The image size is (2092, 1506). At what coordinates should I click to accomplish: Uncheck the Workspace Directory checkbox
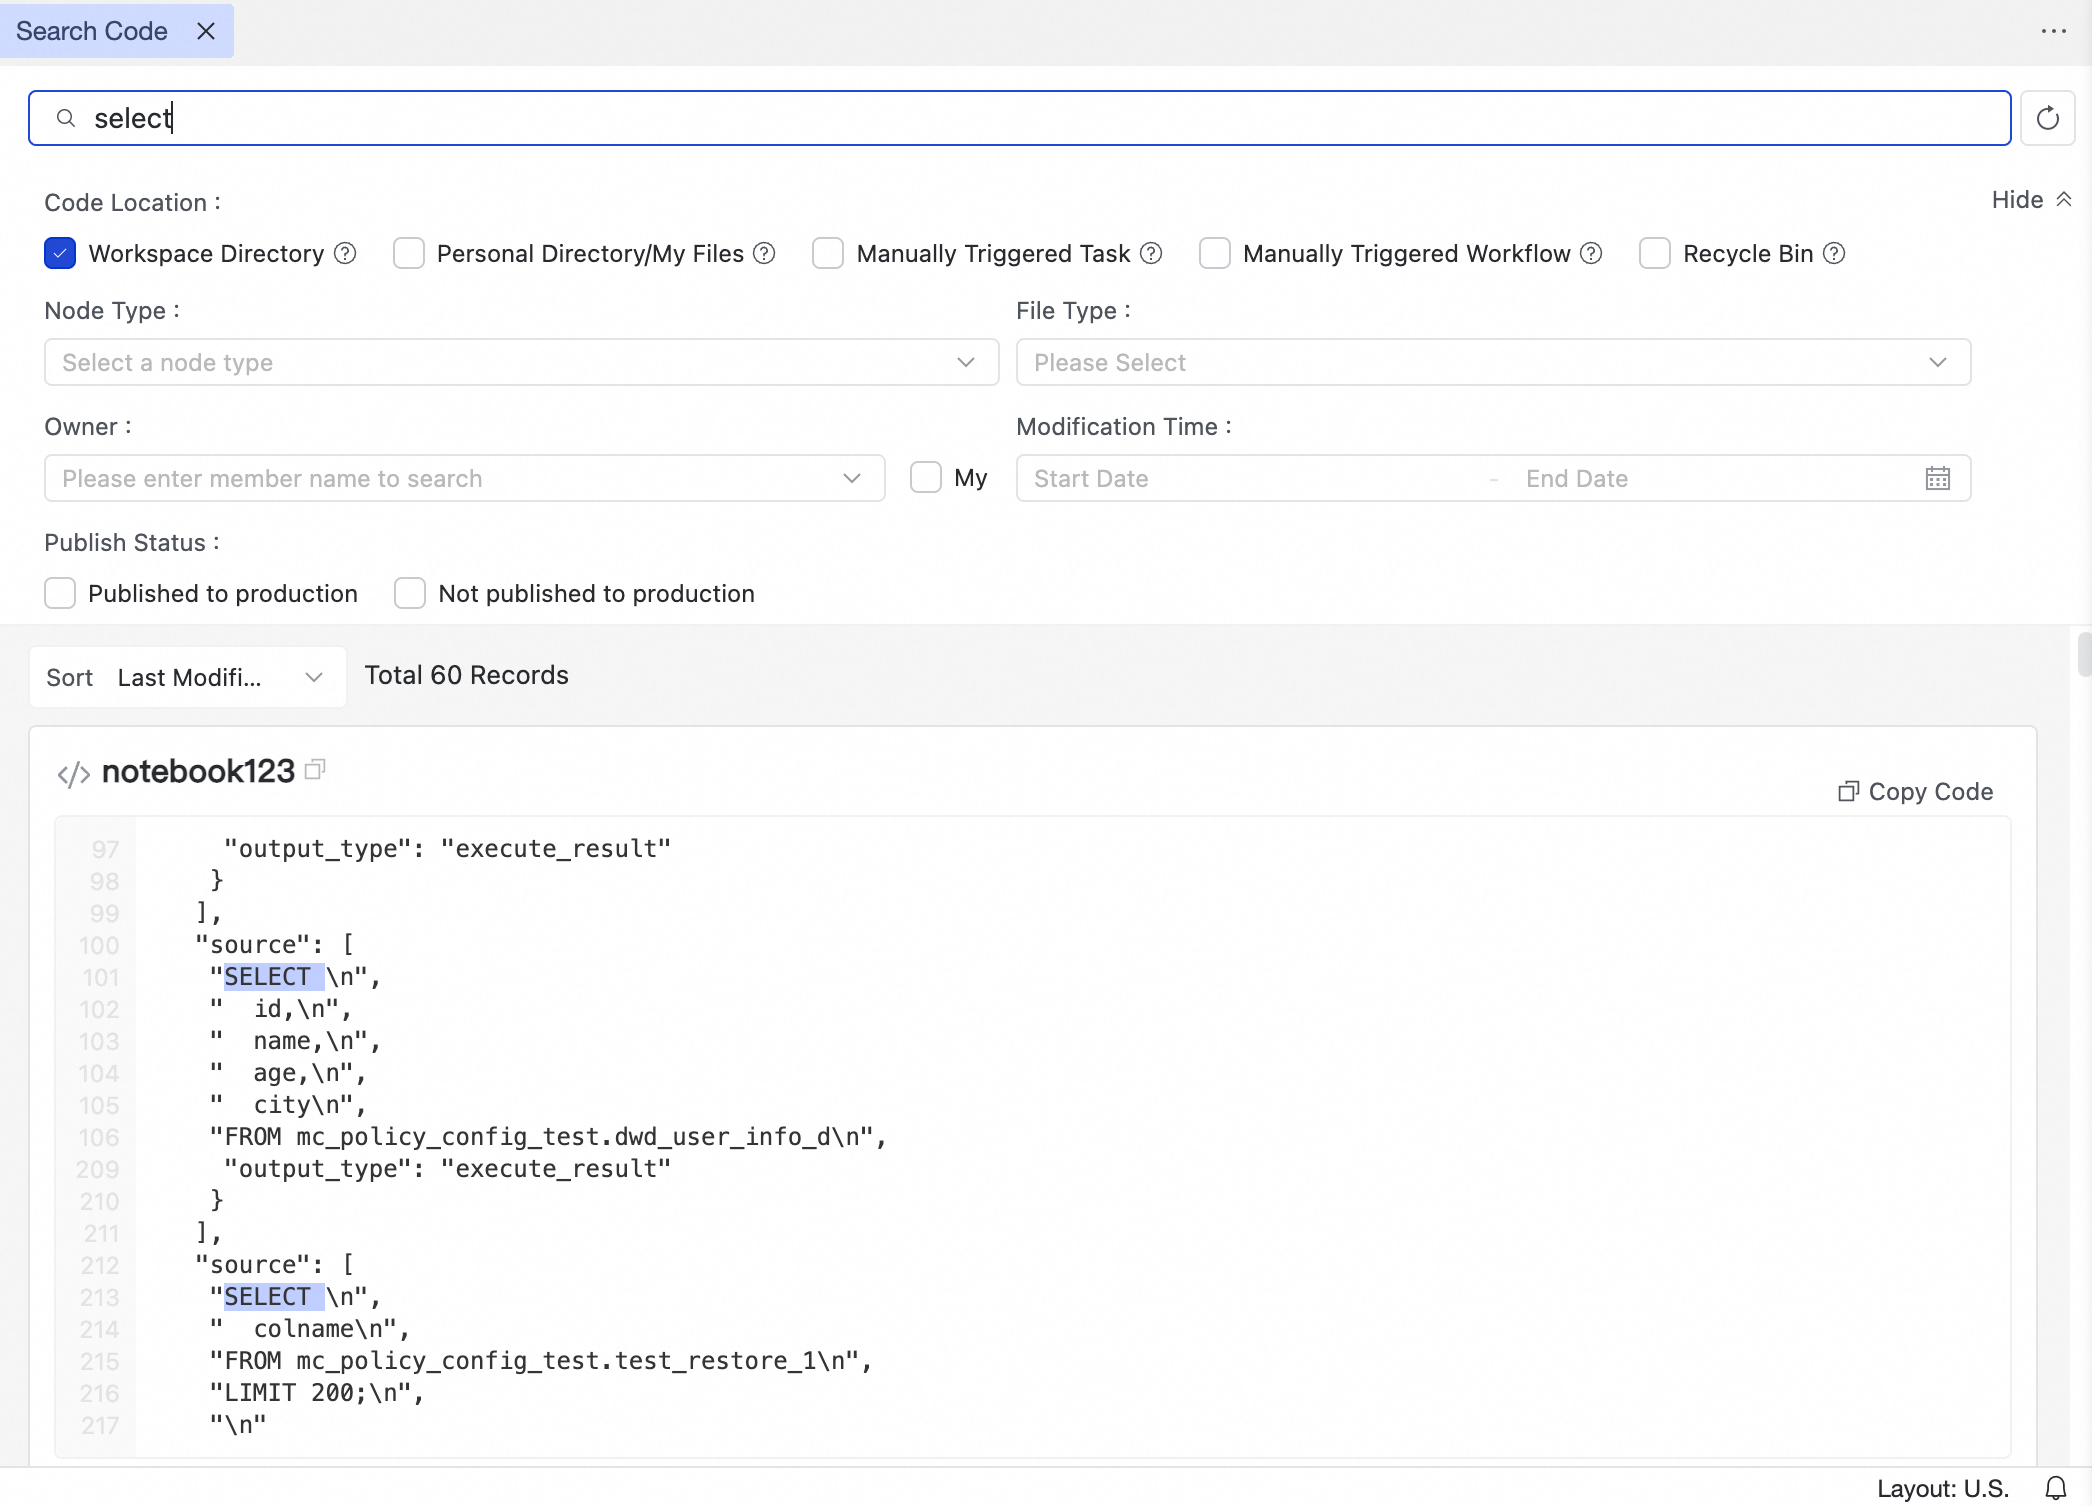(x=60, y=253)
